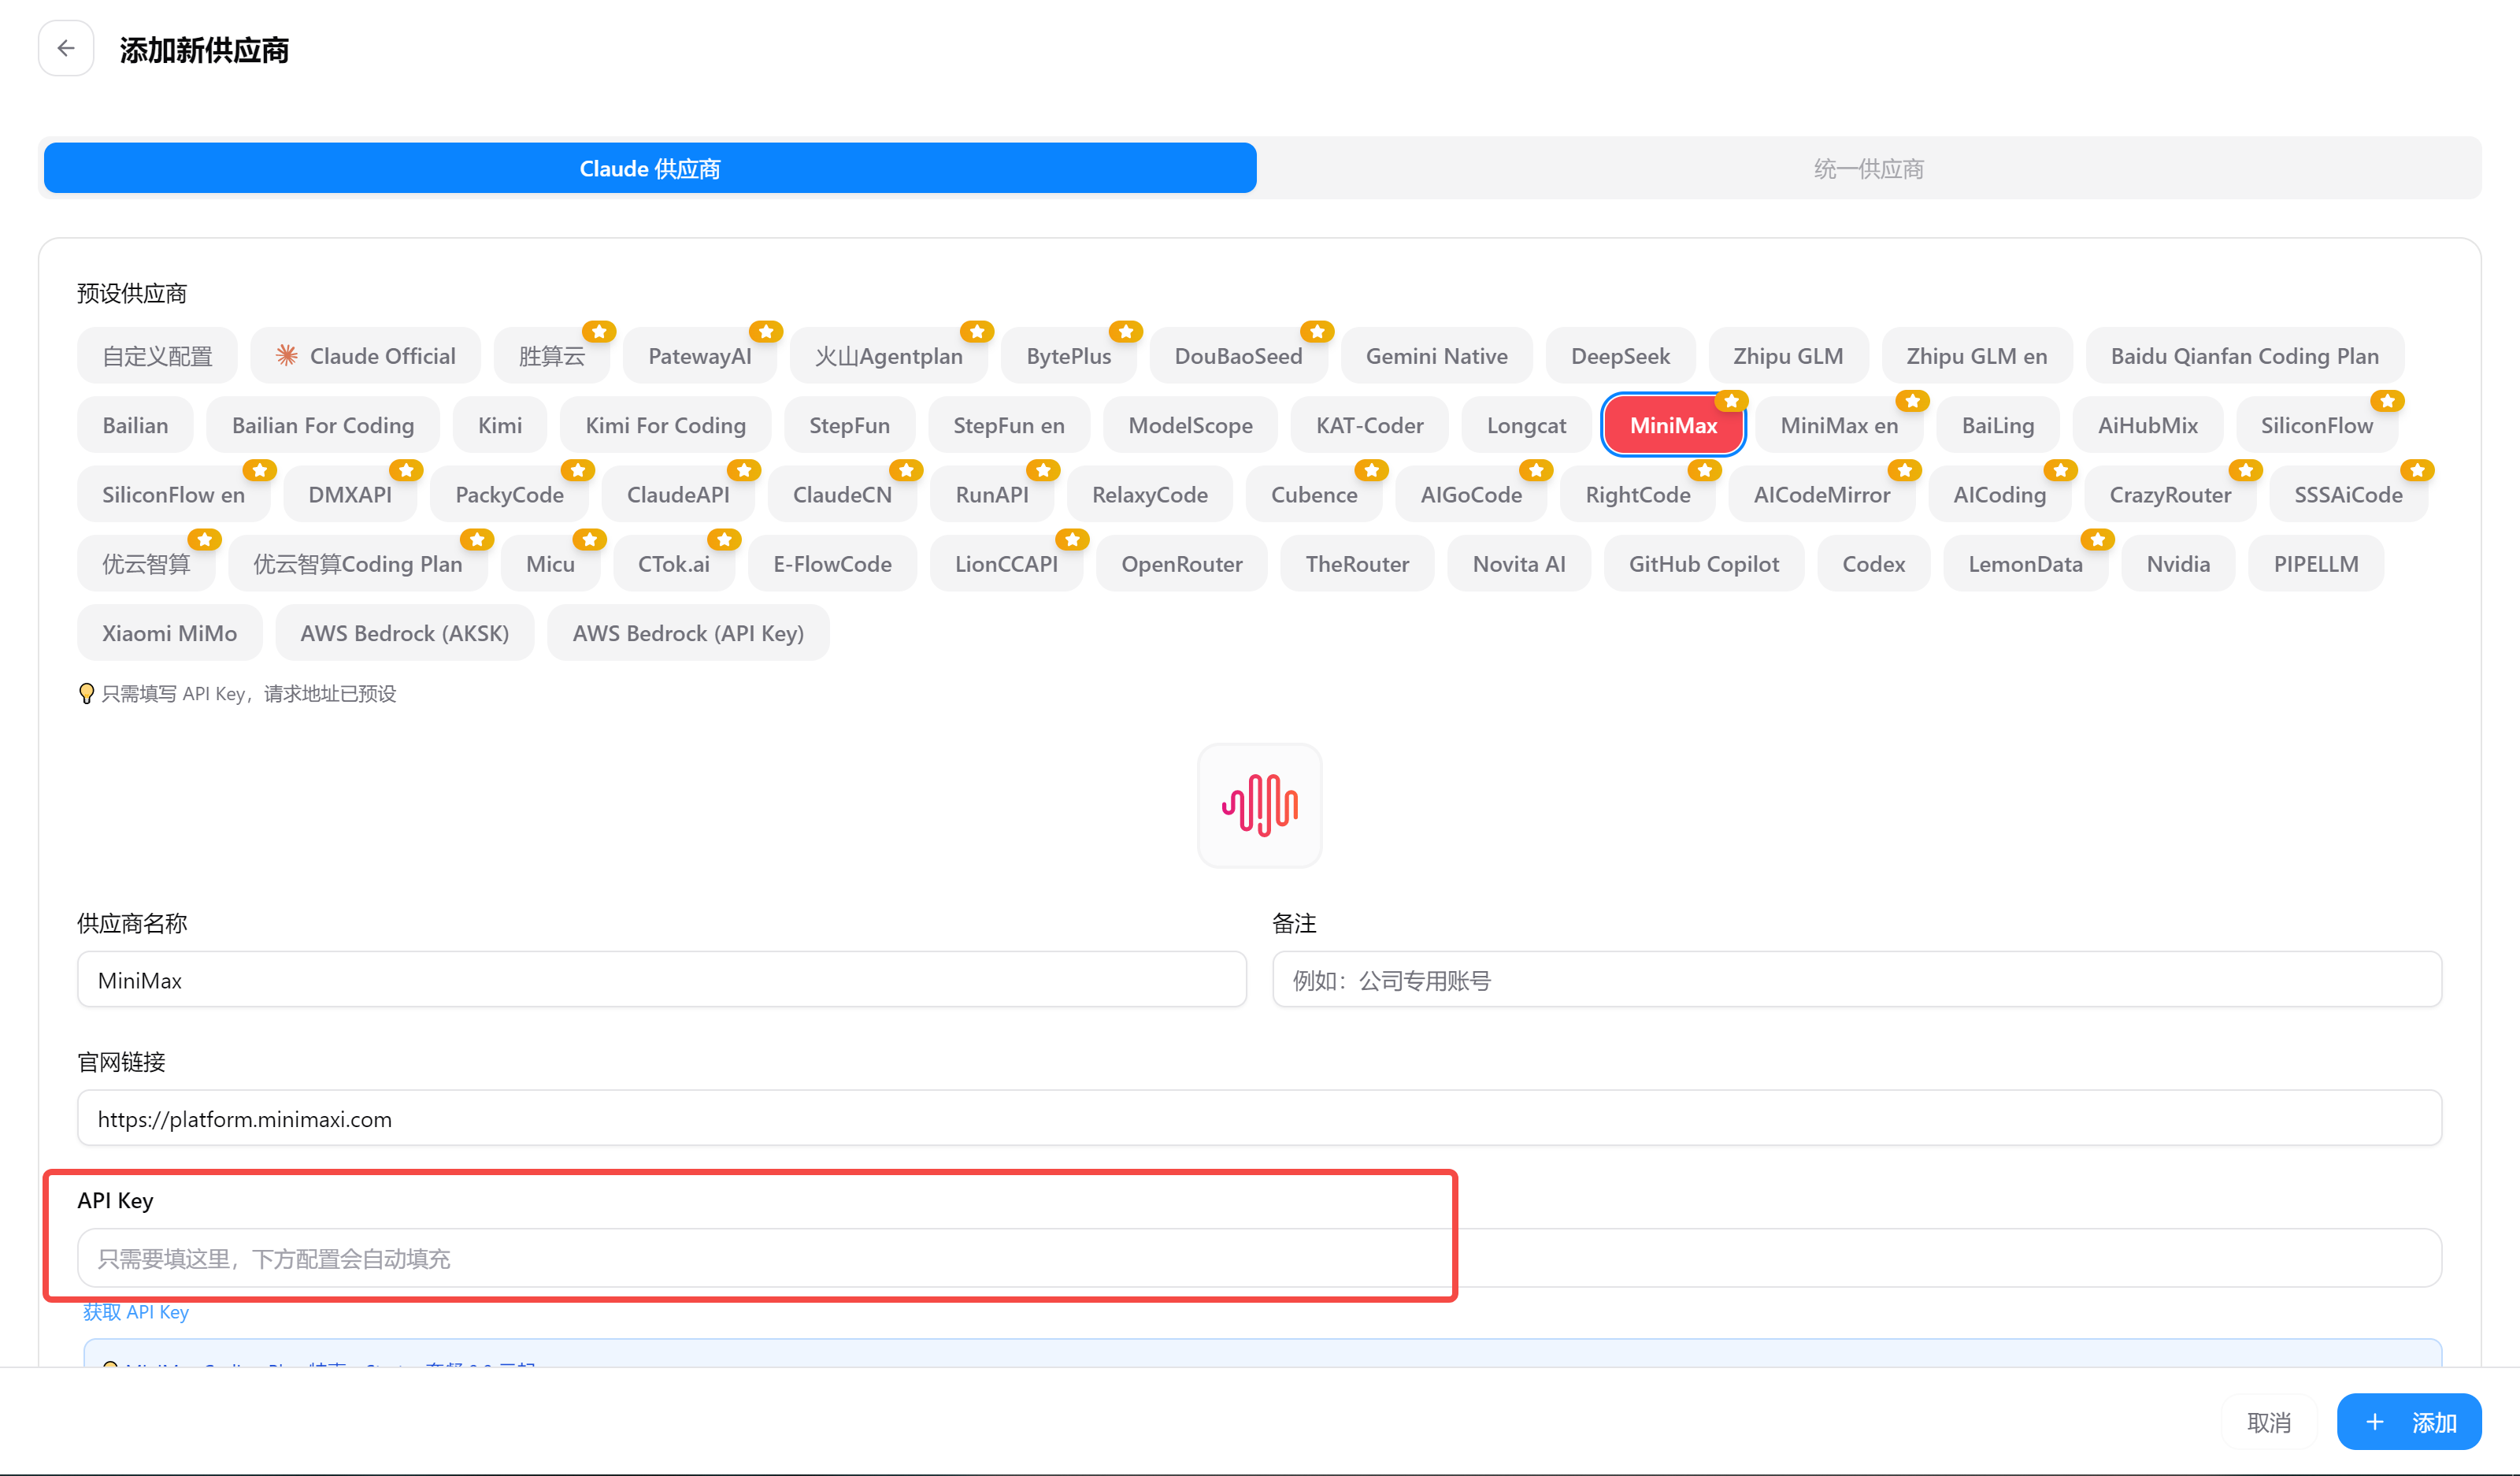Focus the API Key input field
The width and height of the screenshot is (2520, 1476).
click(x=1260, y=1258)
